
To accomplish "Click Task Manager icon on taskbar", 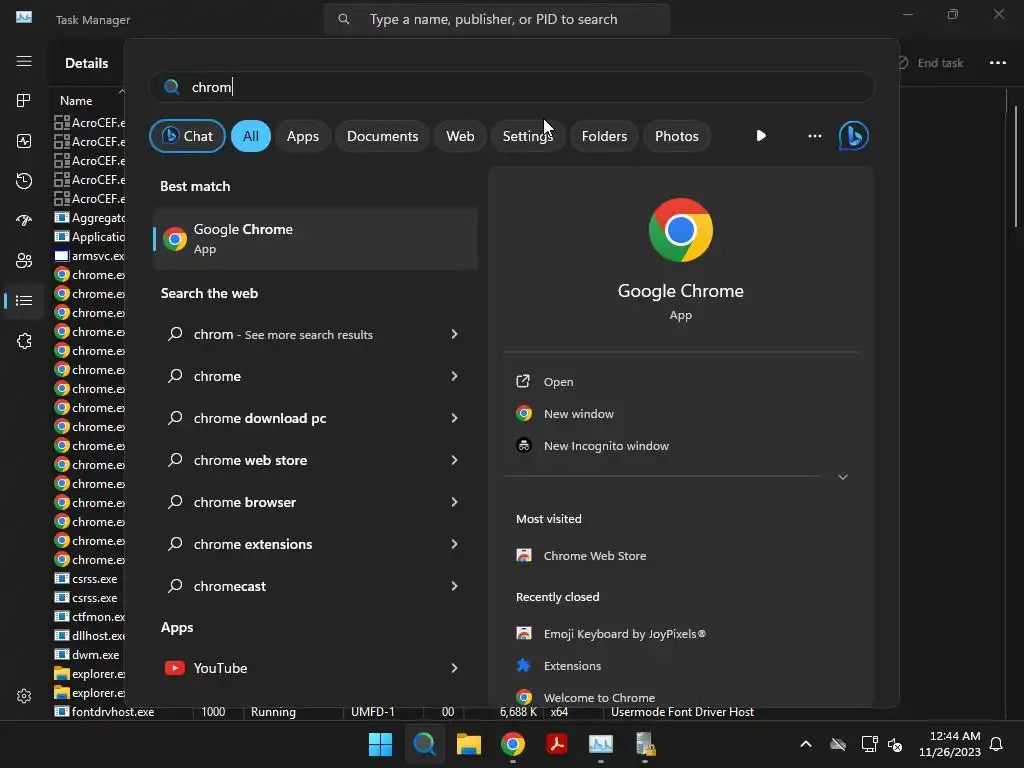I will [x=601, y=744].
